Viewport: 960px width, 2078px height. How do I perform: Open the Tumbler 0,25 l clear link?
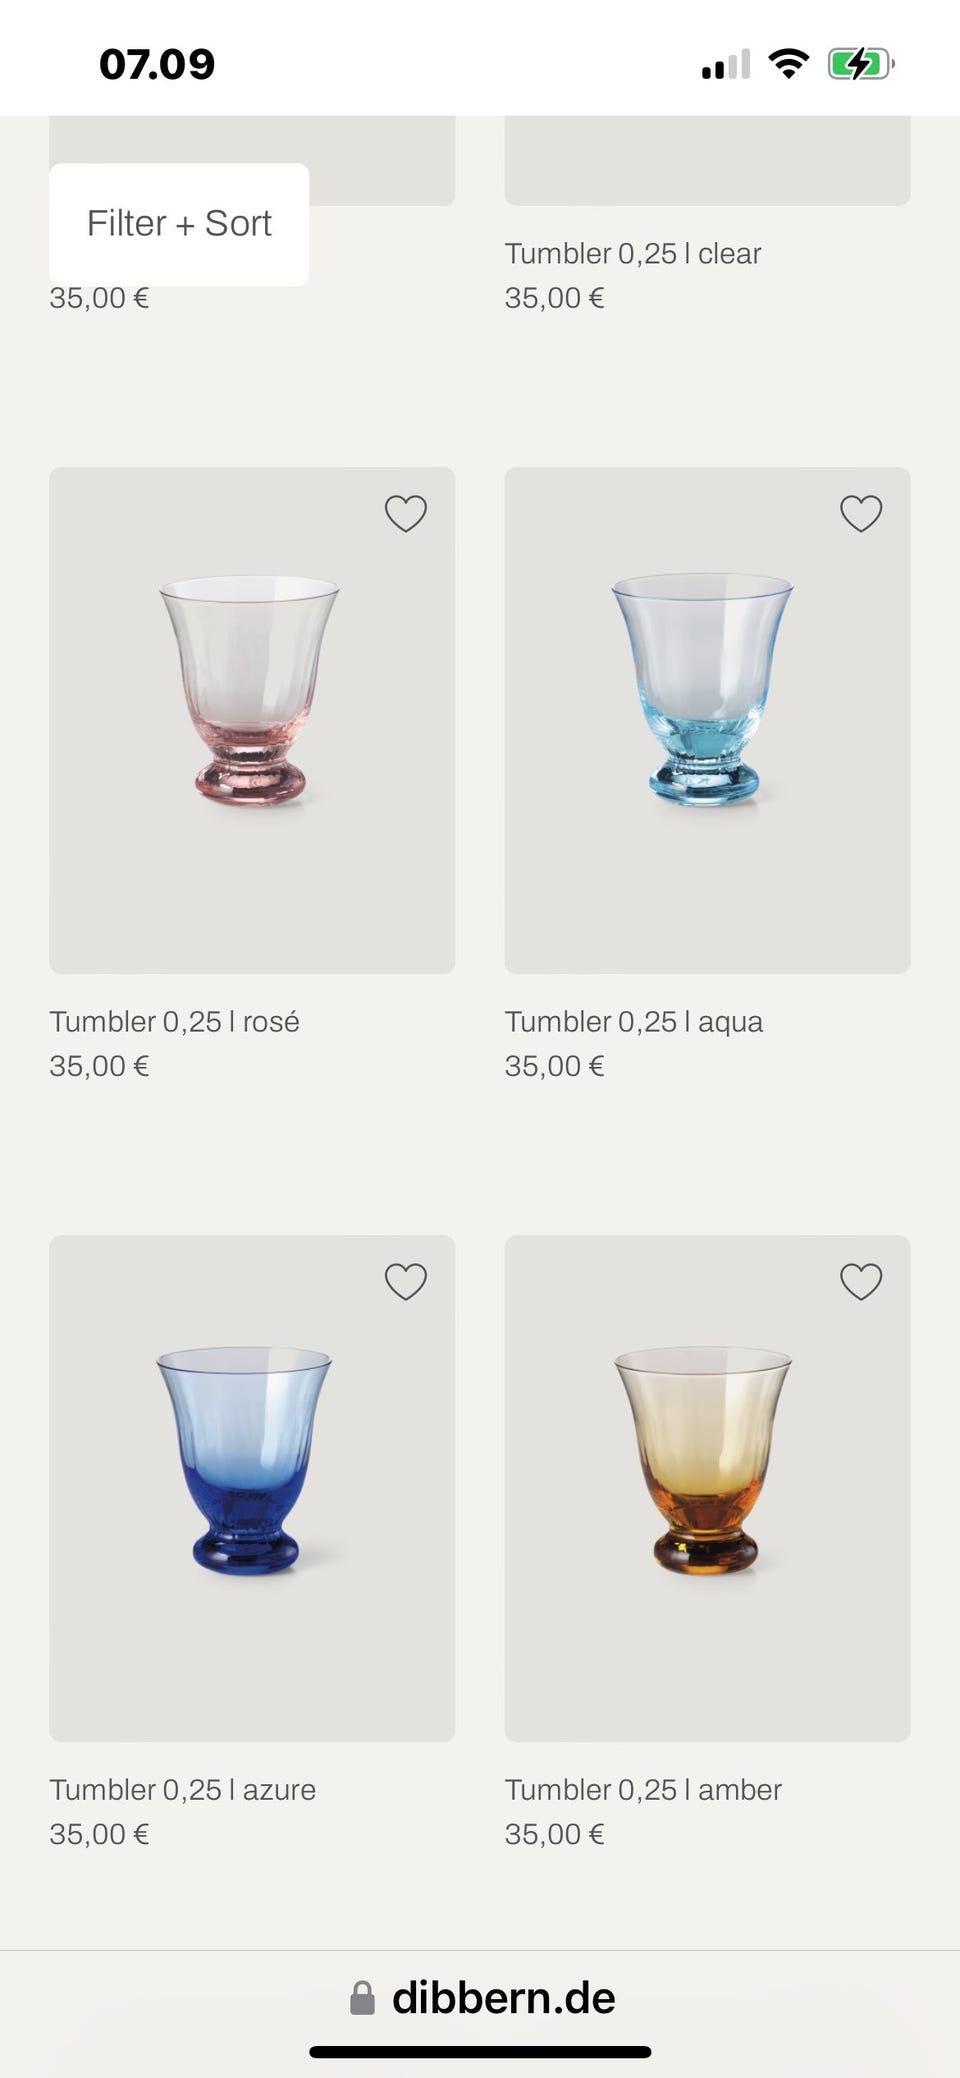(x=632, y=254)
